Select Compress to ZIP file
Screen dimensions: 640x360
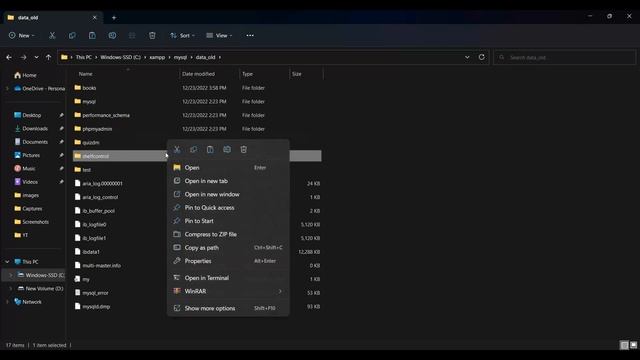(x=228, y=234)
